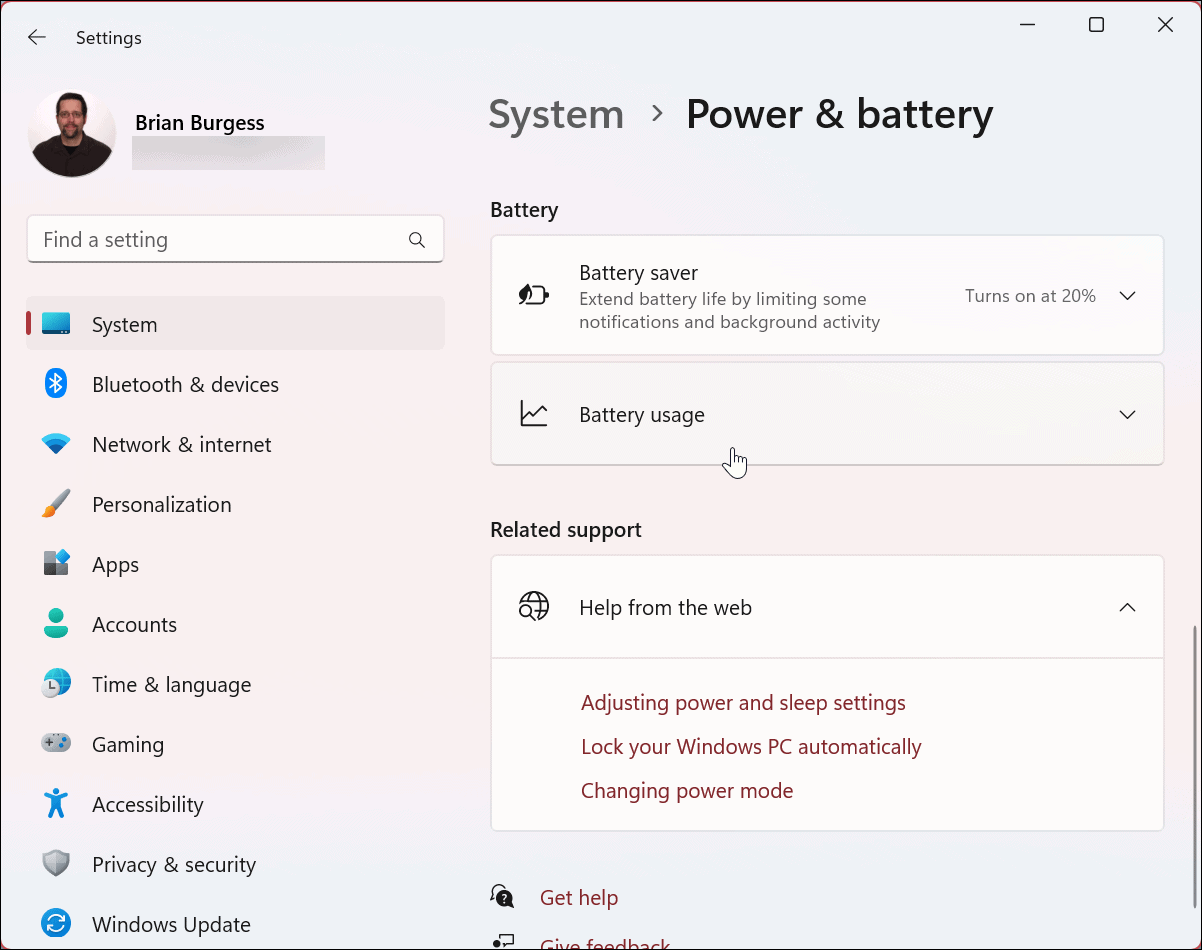1202x950 pixels.
Task: Select Accounts in the sidebar
Action: point(236,624)
